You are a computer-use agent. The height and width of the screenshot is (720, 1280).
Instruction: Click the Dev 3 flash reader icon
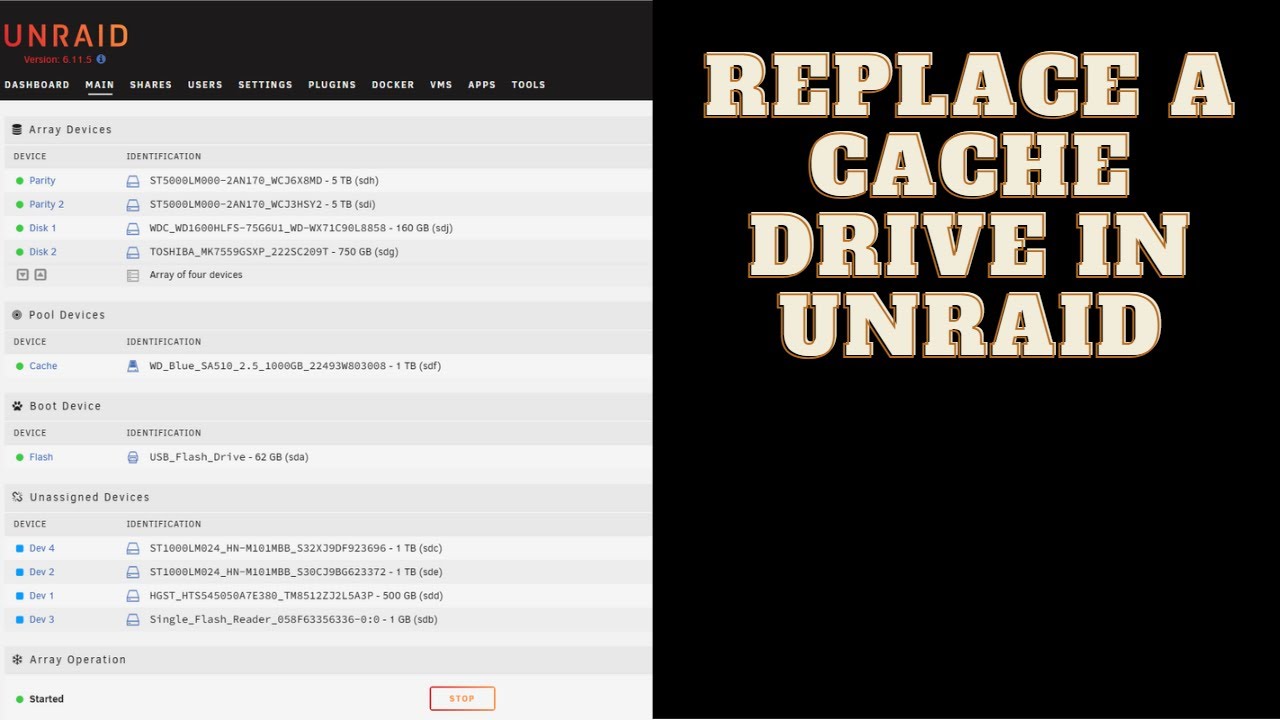tap(133, 620)
